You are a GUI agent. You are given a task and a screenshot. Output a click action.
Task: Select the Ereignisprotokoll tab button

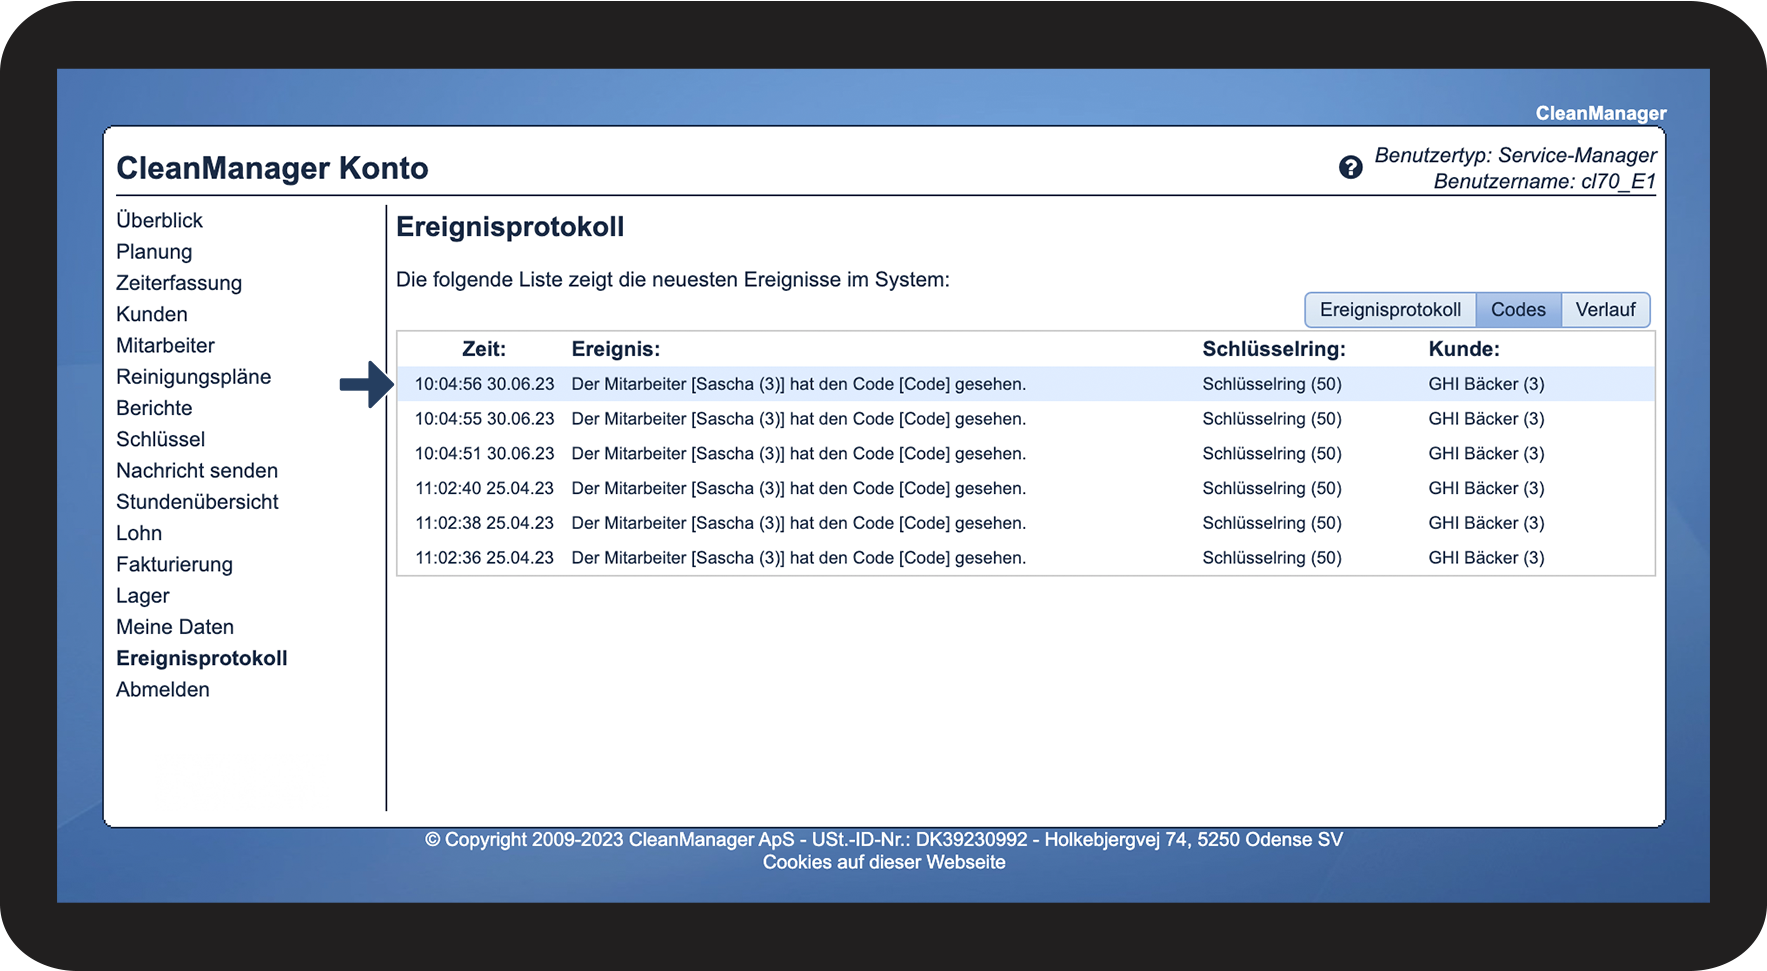click(x=1390, y=310)
